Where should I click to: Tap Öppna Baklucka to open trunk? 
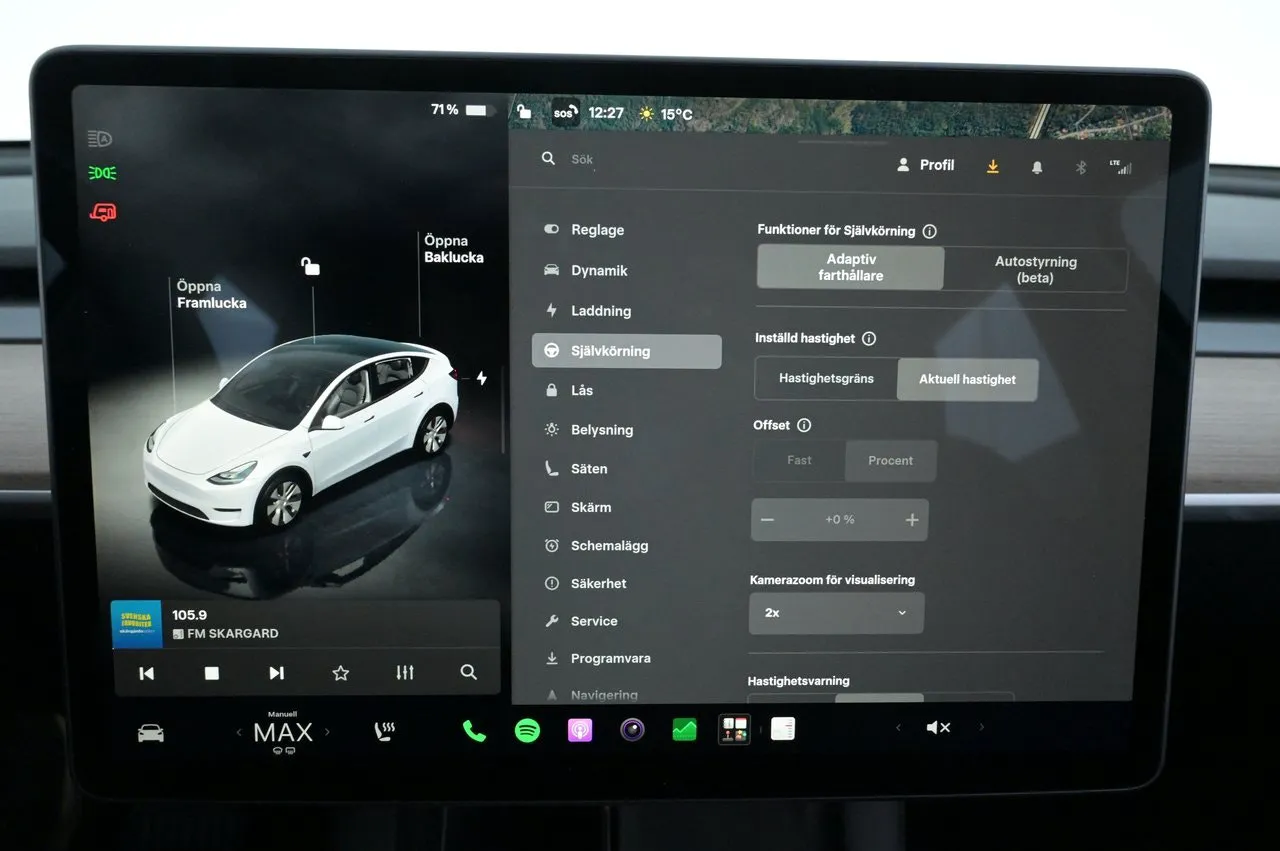tap(453, 249)
